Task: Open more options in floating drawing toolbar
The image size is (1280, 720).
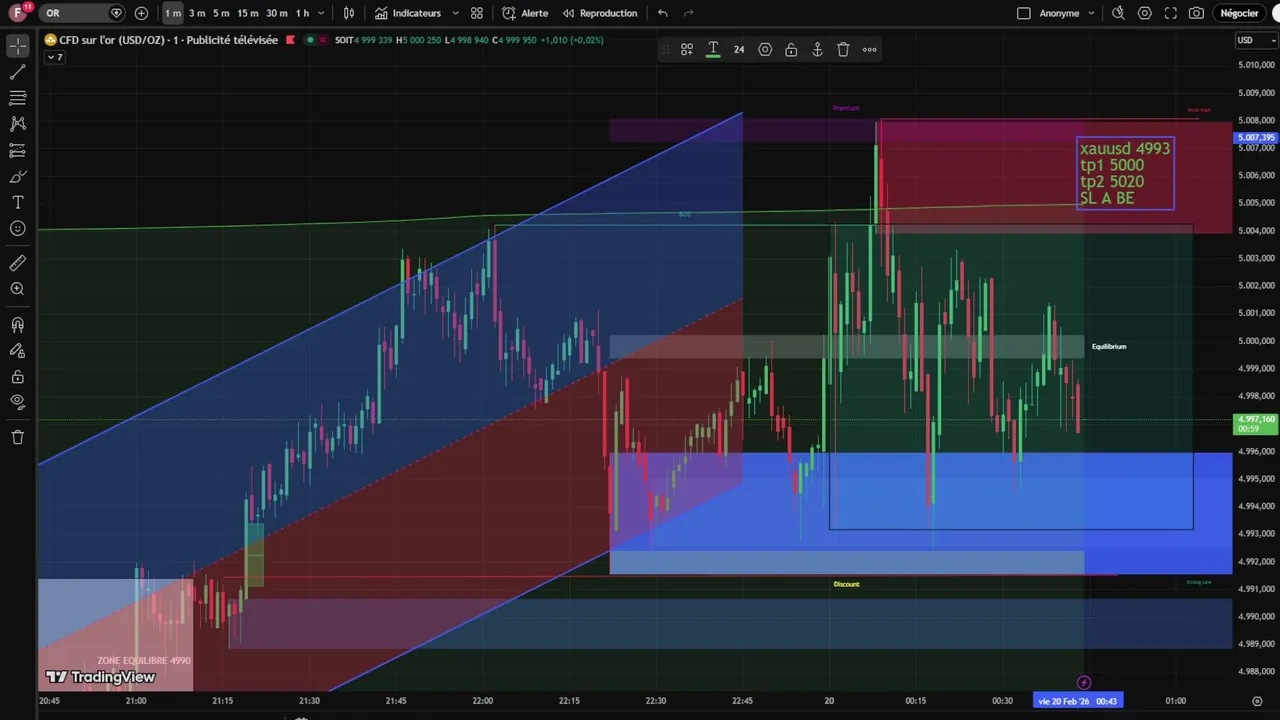Action: (869, 49)
